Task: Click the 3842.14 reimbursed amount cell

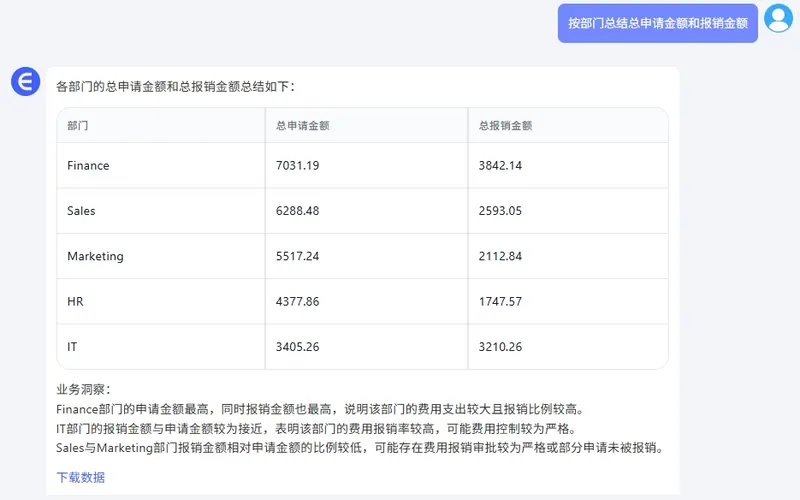Action: [500, 165]
